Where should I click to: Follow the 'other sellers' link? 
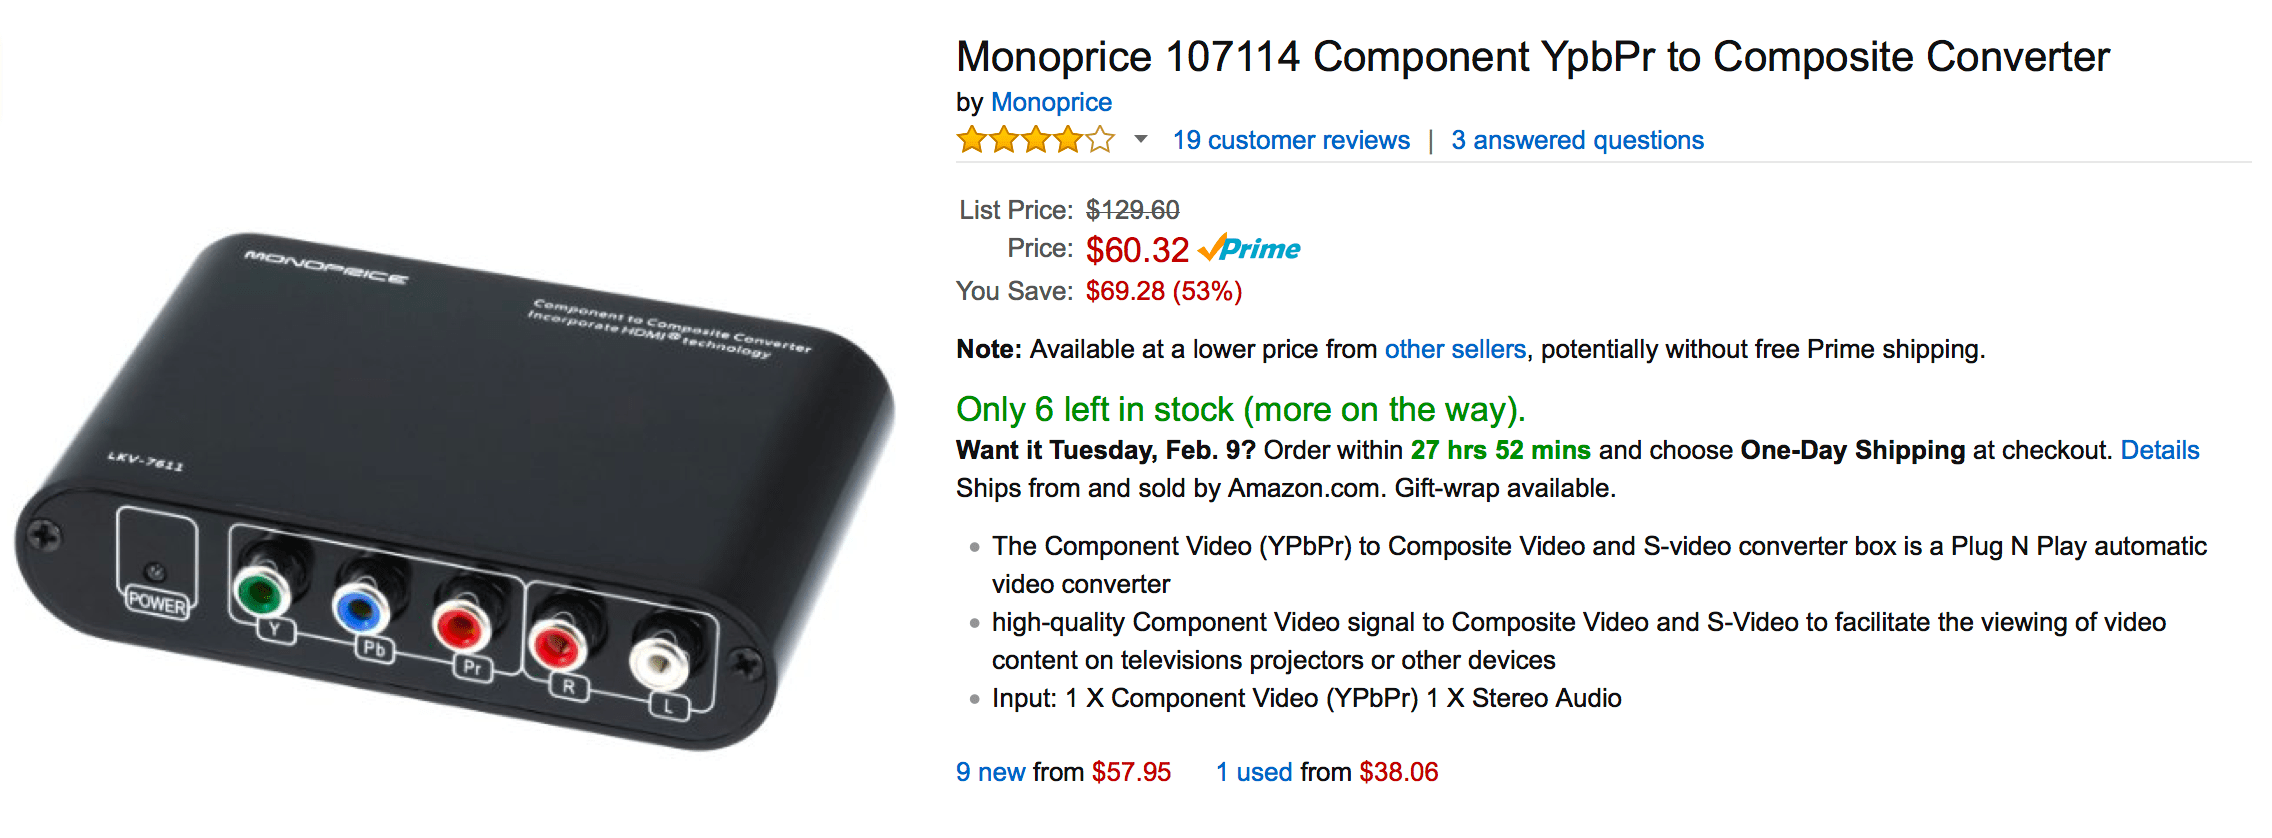(x=1455, y=349)
